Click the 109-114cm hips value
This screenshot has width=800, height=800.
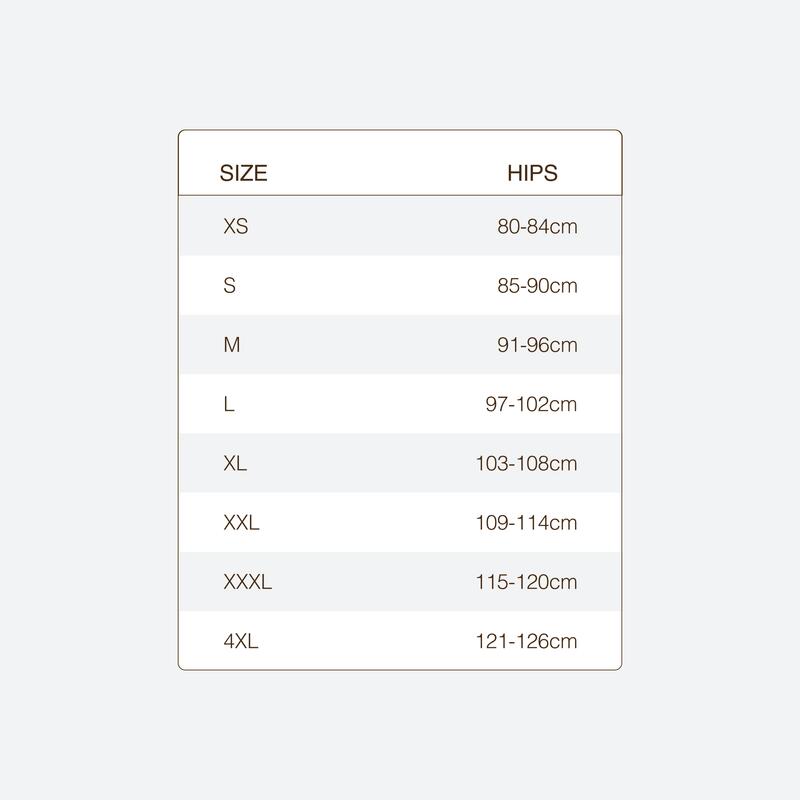click(527, 522)
